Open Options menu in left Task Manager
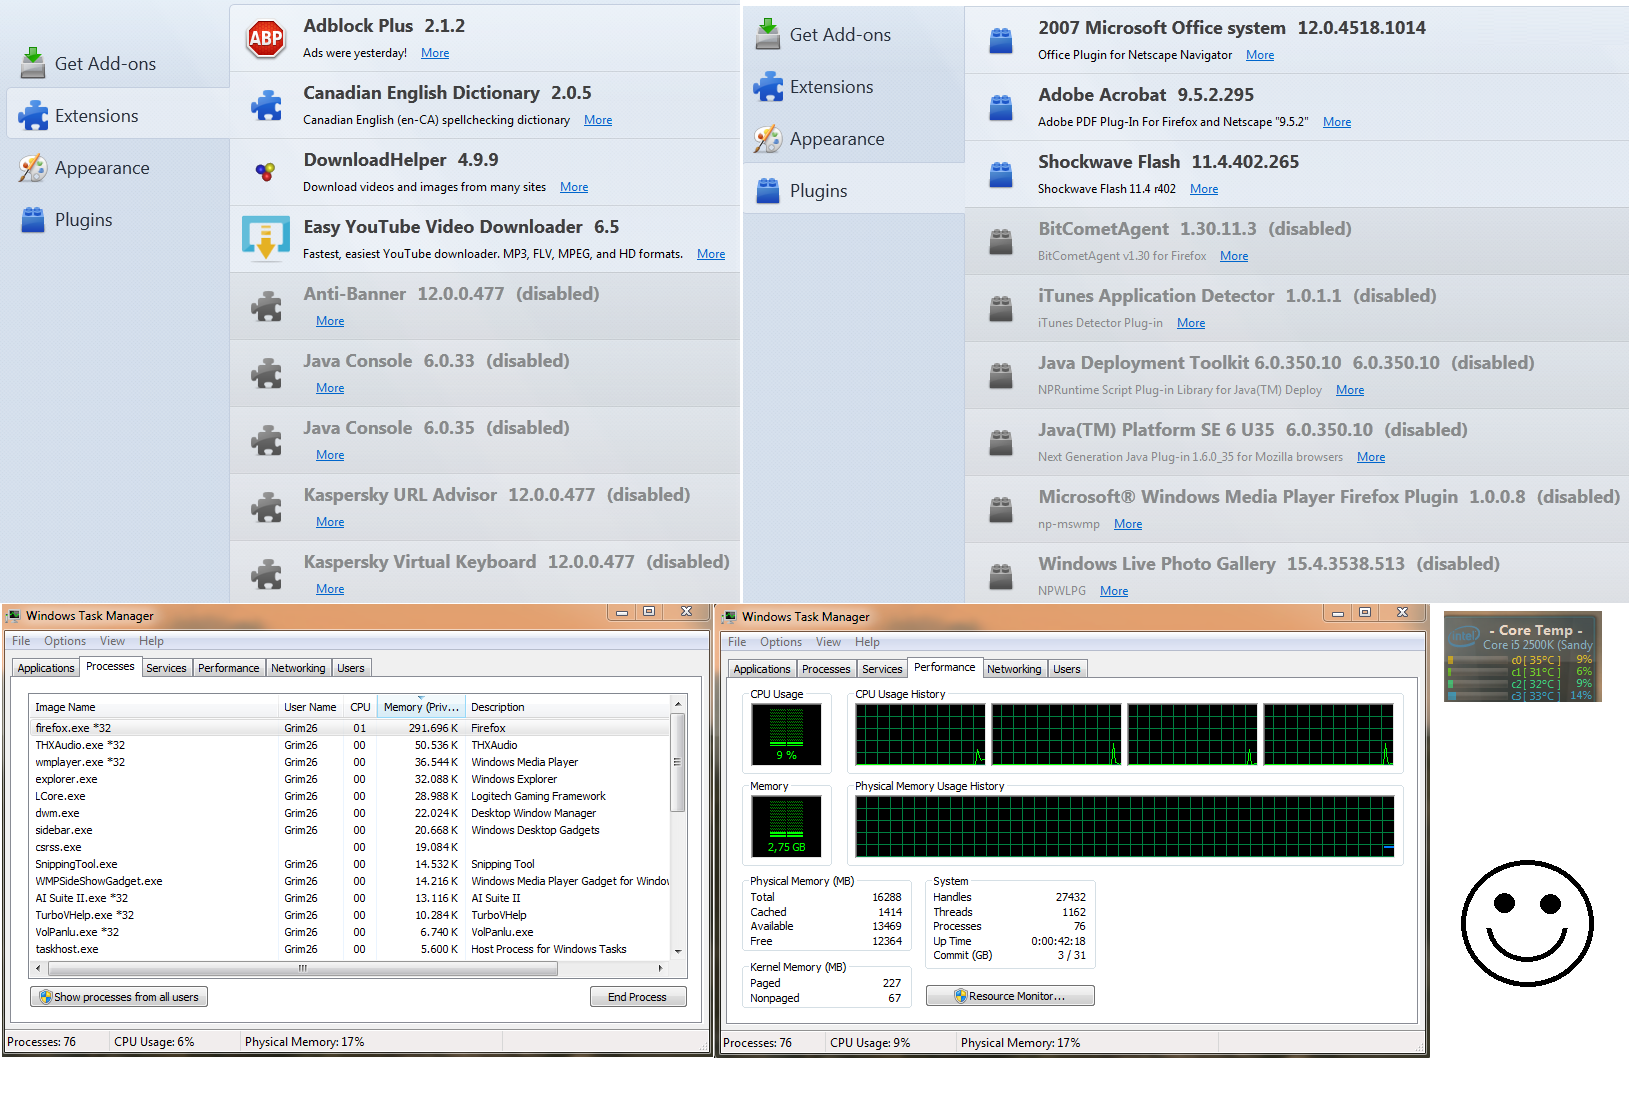This screenshot has height=1096, width=1629. click(65, 641)
